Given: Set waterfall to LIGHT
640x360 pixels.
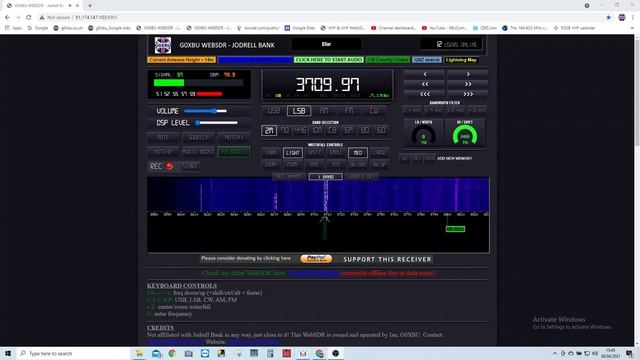Looking at the screenshot, I should (x=293, y=153).
